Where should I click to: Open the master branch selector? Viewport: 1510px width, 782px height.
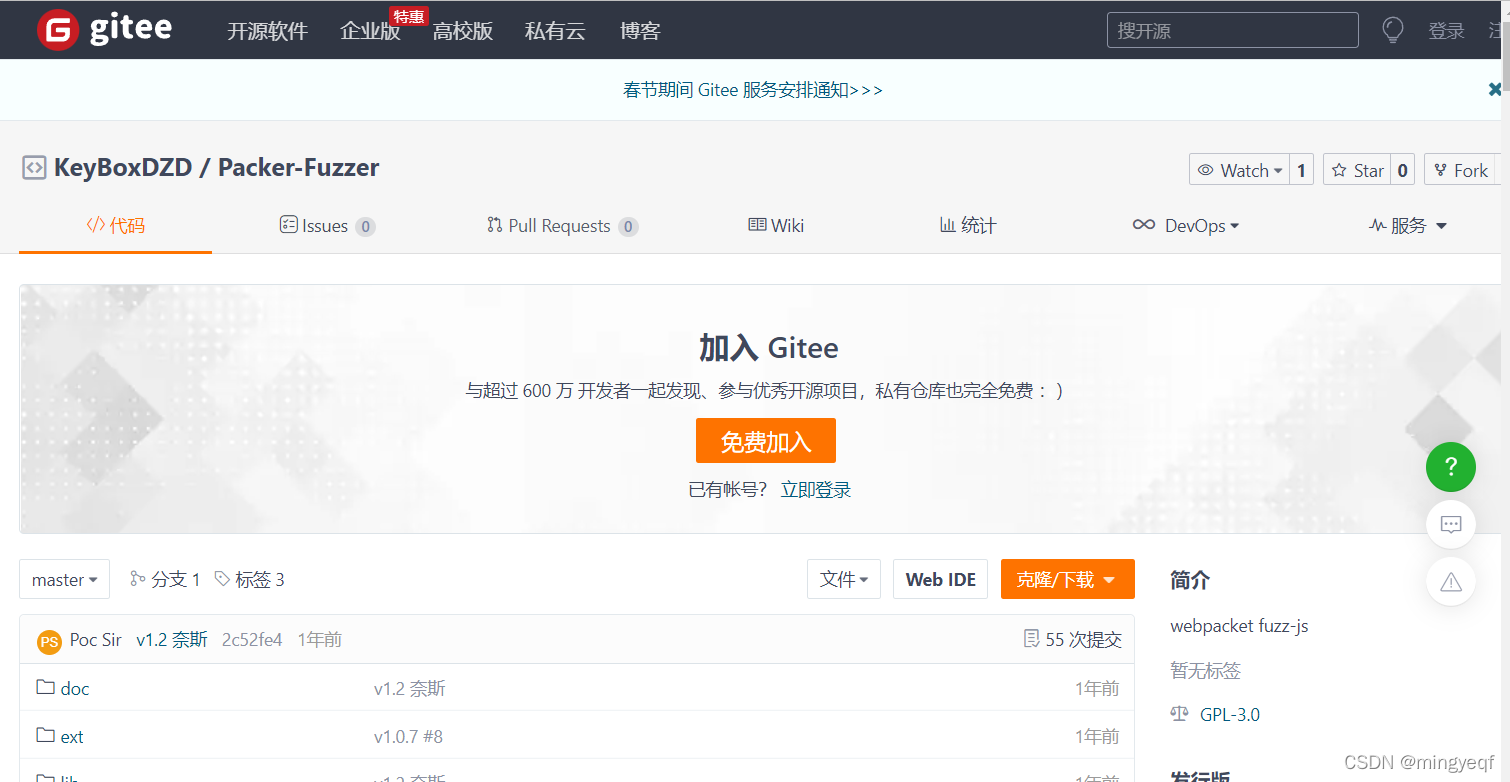(64, 579)
